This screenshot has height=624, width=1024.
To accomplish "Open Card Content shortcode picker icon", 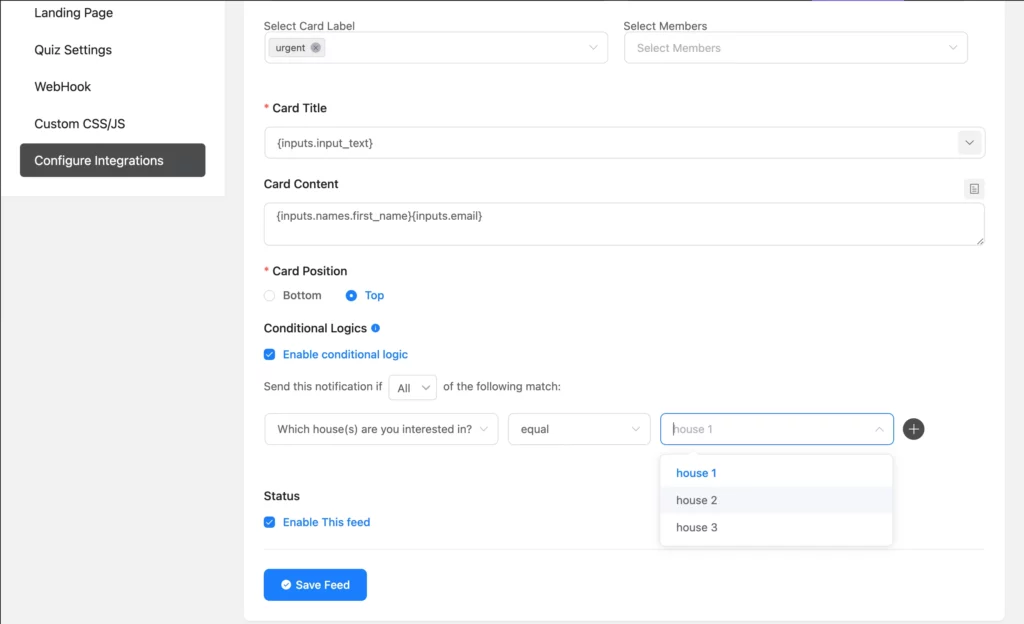I will click(x=974, y=189).
